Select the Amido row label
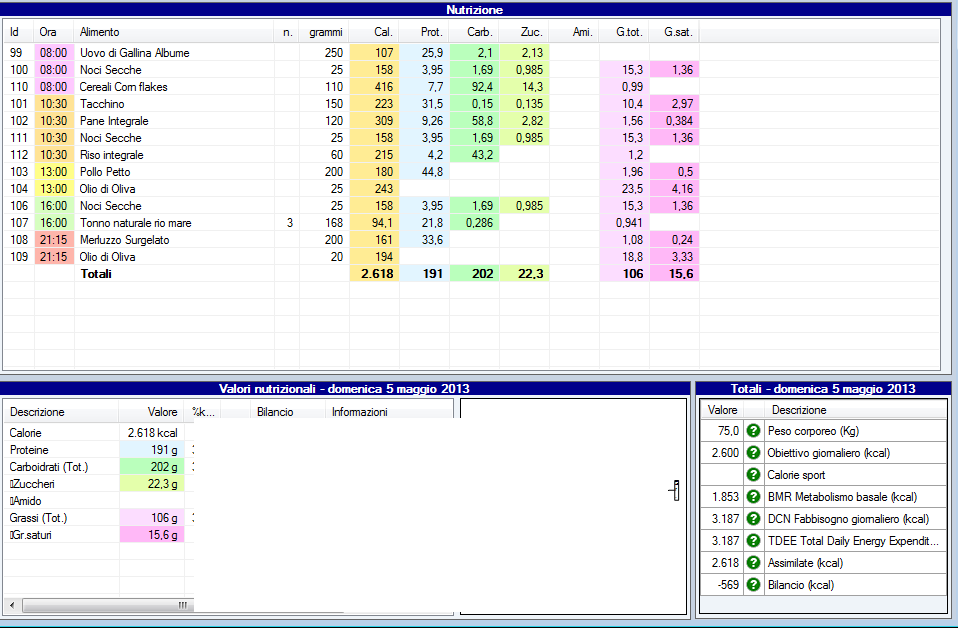Image resolution: width=958 pixels, height=630 pixels. tap(27, 501)
